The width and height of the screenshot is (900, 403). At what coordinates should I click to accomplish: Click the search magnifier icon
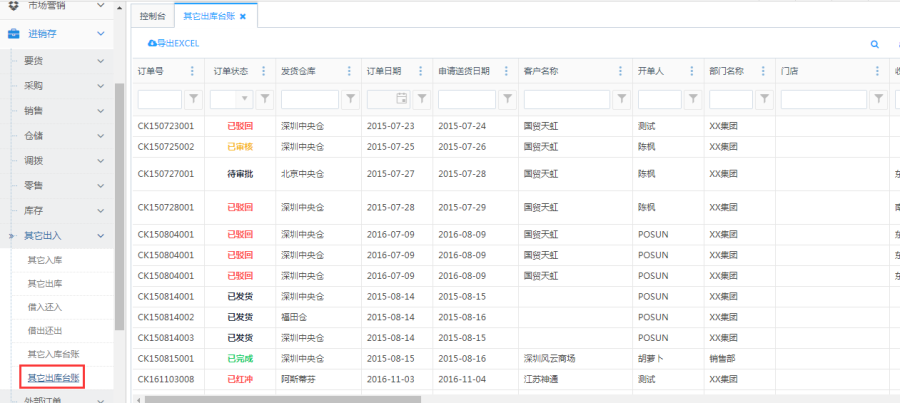[874, 44]
